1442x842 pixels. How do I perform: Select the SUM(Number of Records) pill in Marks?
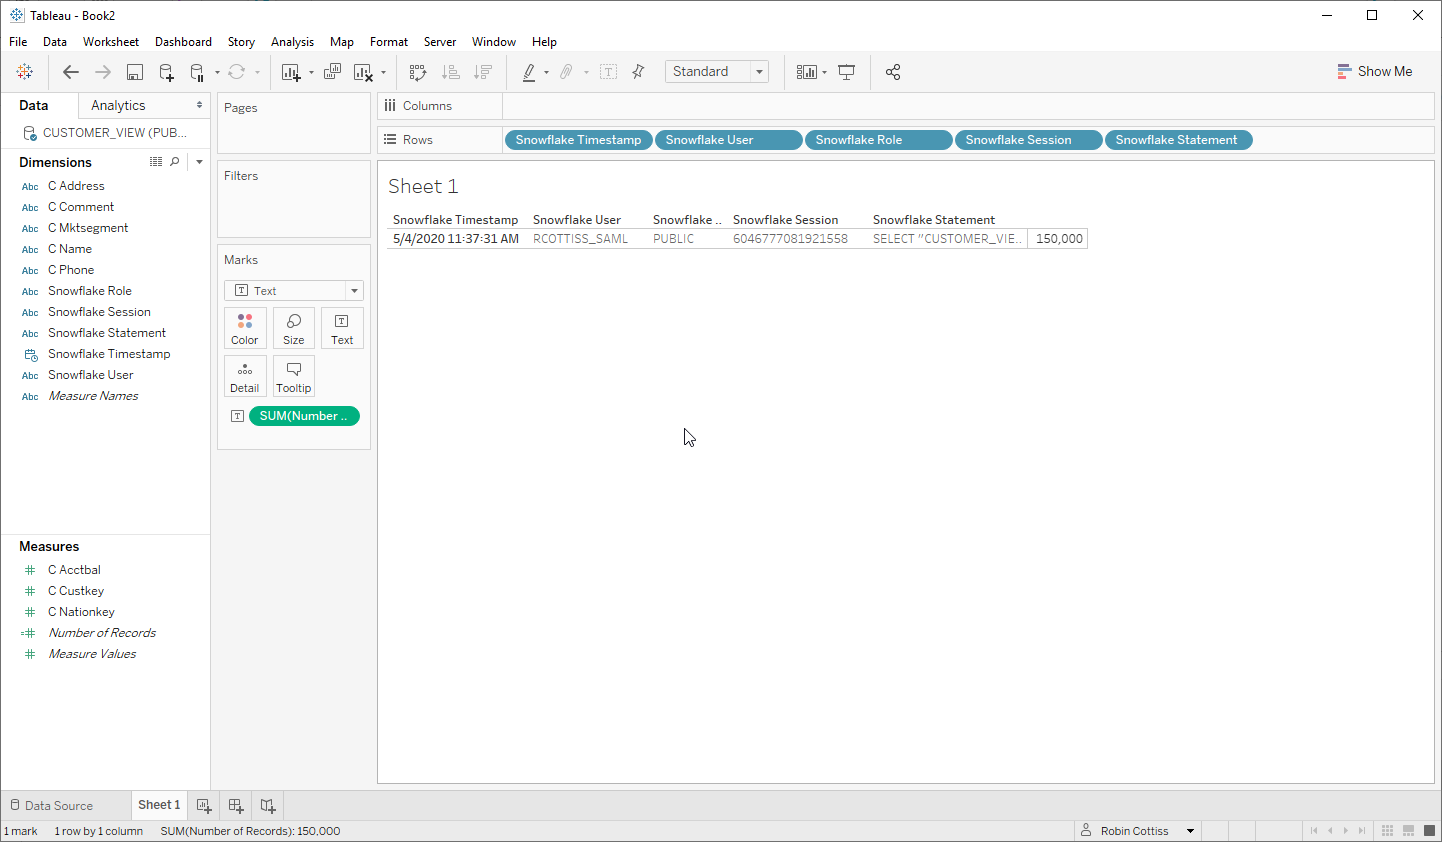[x=304, y=416]
